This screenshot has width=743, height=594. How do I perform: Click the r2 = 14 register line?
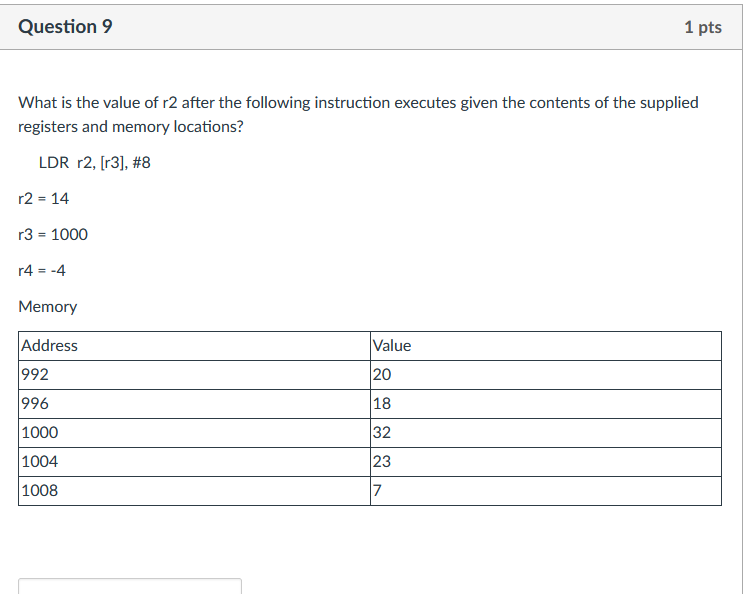(44, 198)
